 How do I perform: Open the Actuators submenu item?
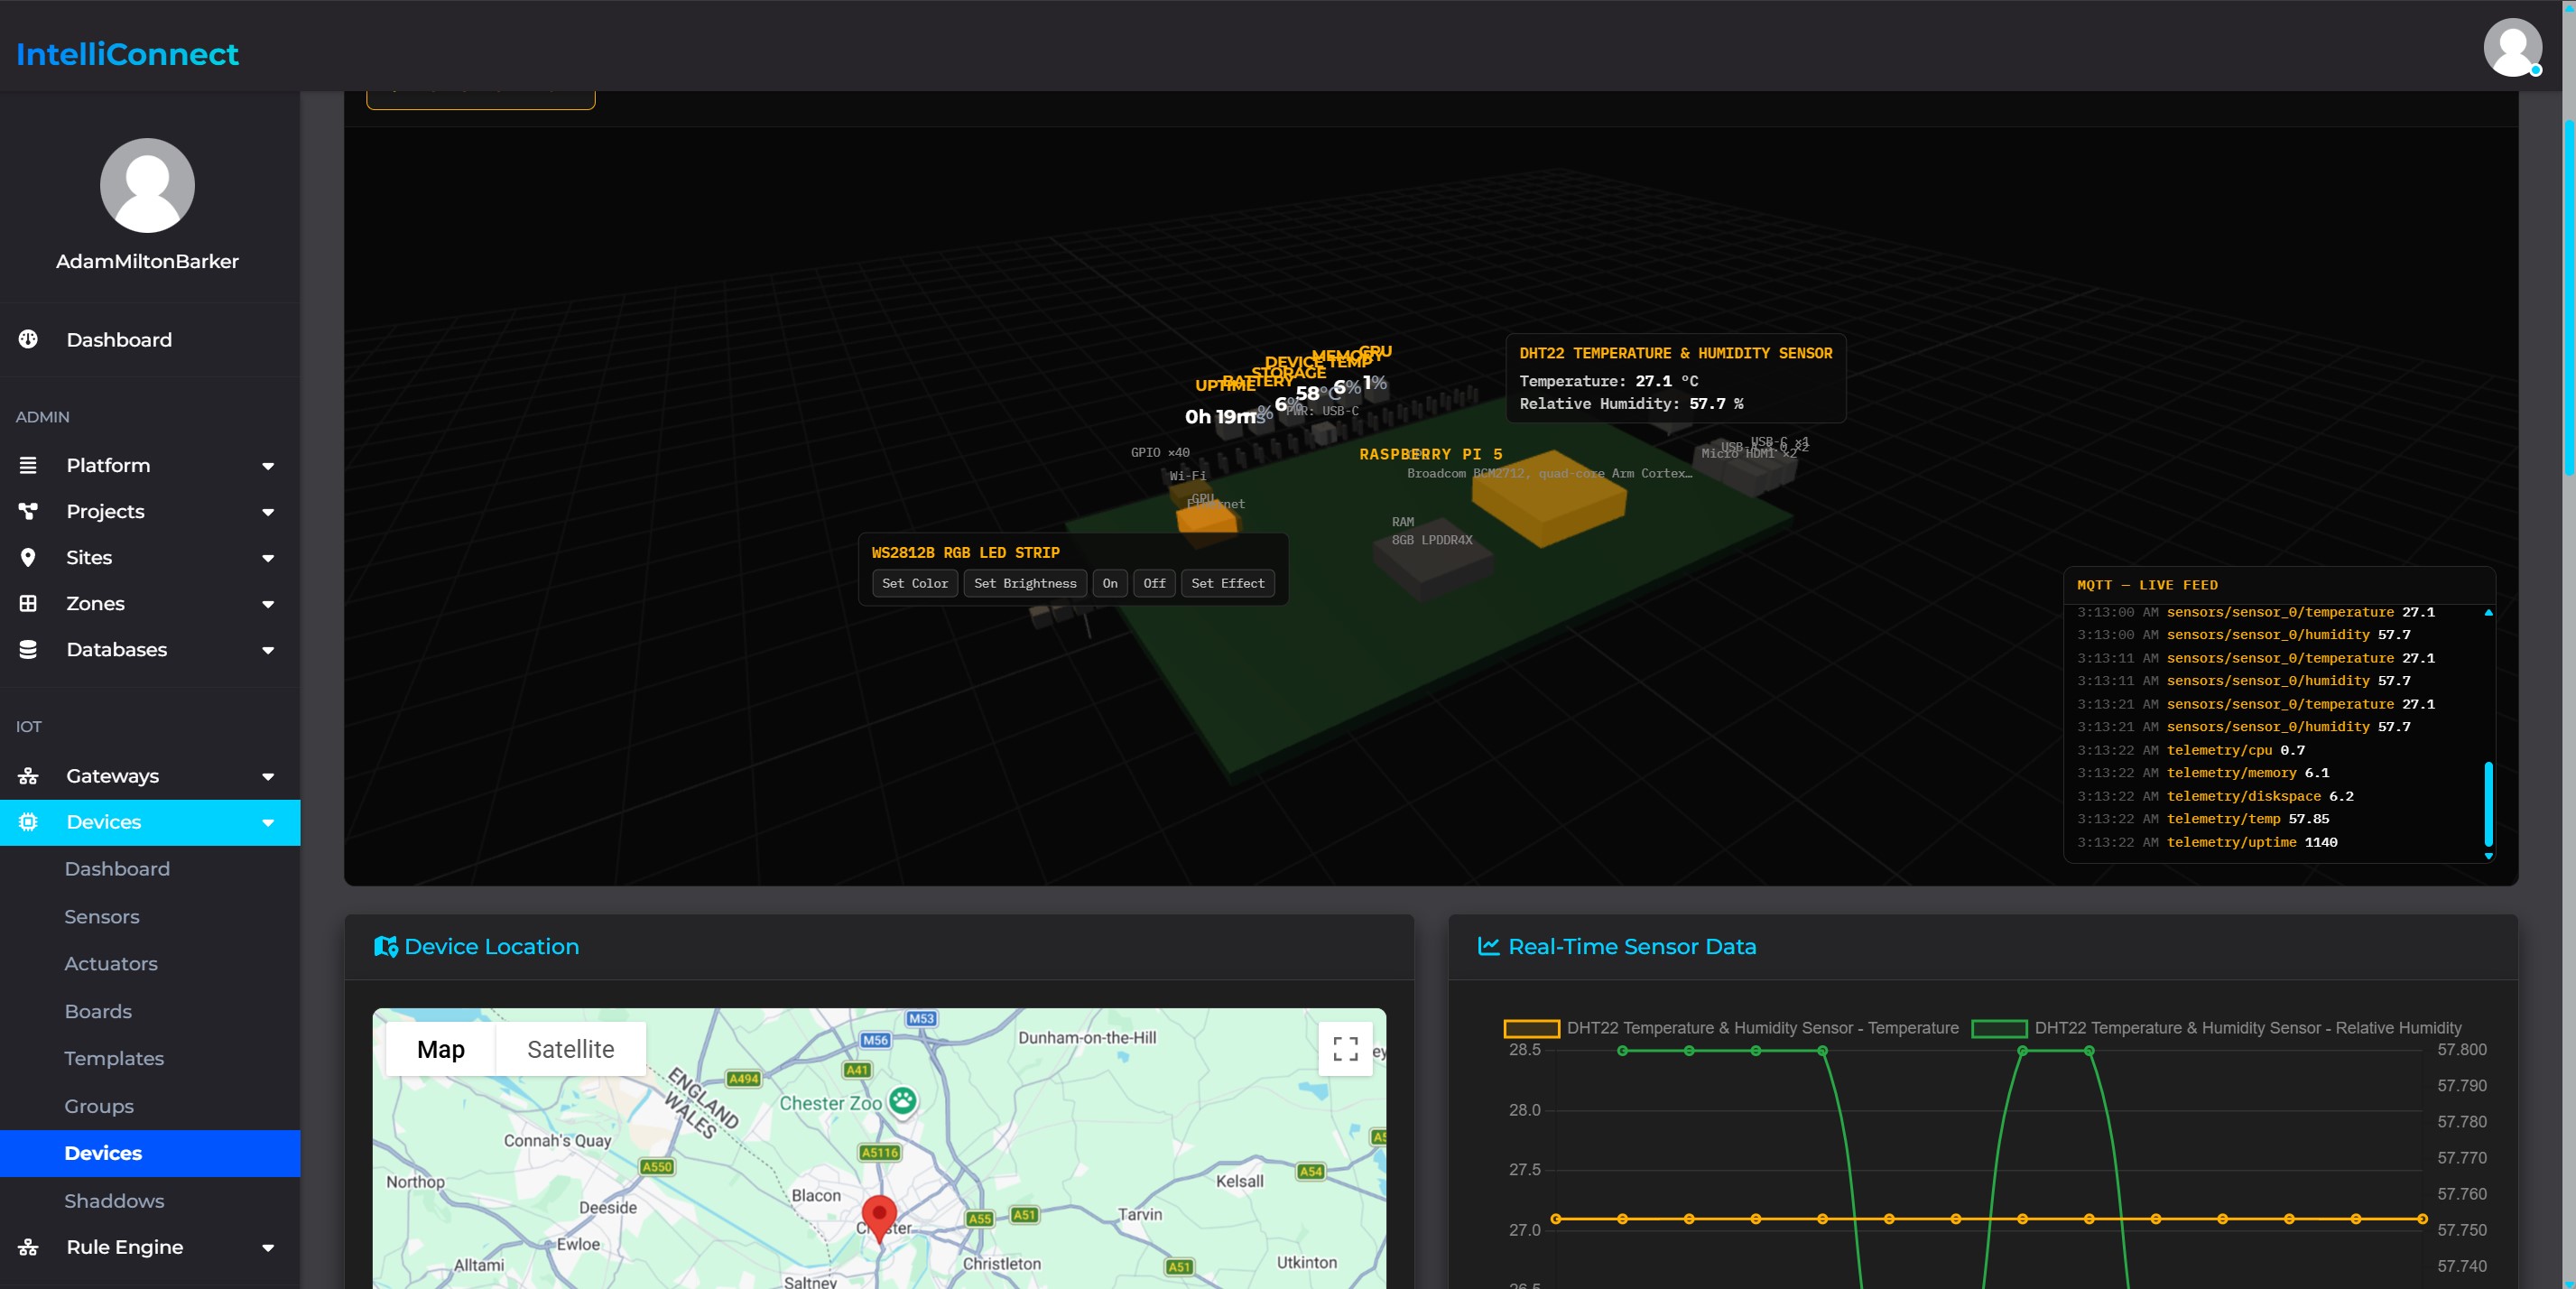[111, 963]
